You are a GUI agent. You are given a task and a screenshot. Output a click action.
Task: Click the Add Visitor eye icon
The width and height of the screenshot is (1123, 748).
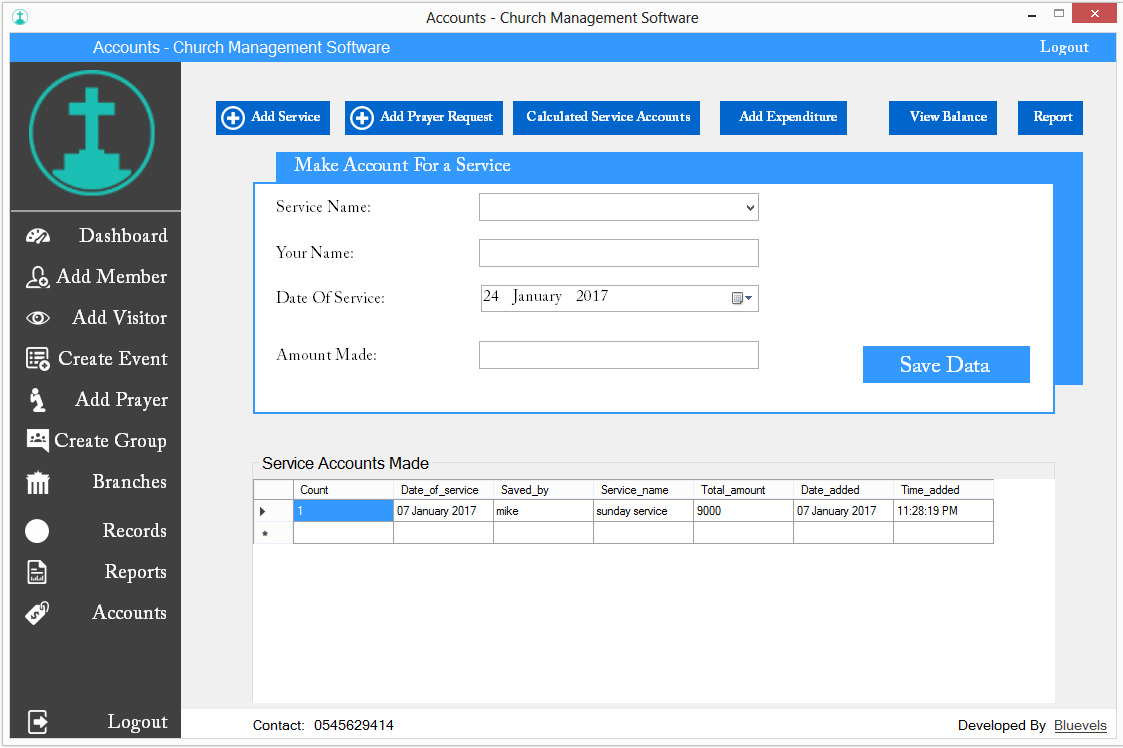38,319
